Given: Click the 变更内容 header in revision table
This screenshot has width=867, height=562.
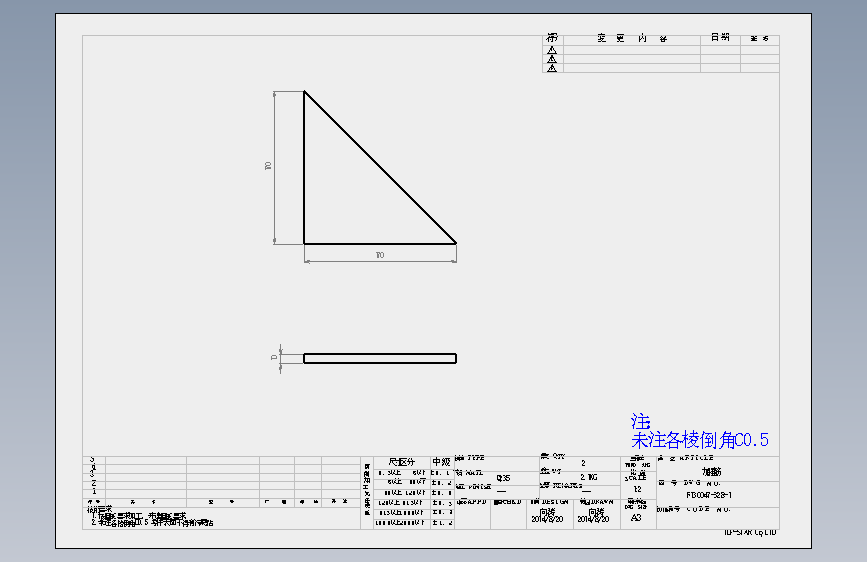Looking at the screenshot, I should 632,38.
